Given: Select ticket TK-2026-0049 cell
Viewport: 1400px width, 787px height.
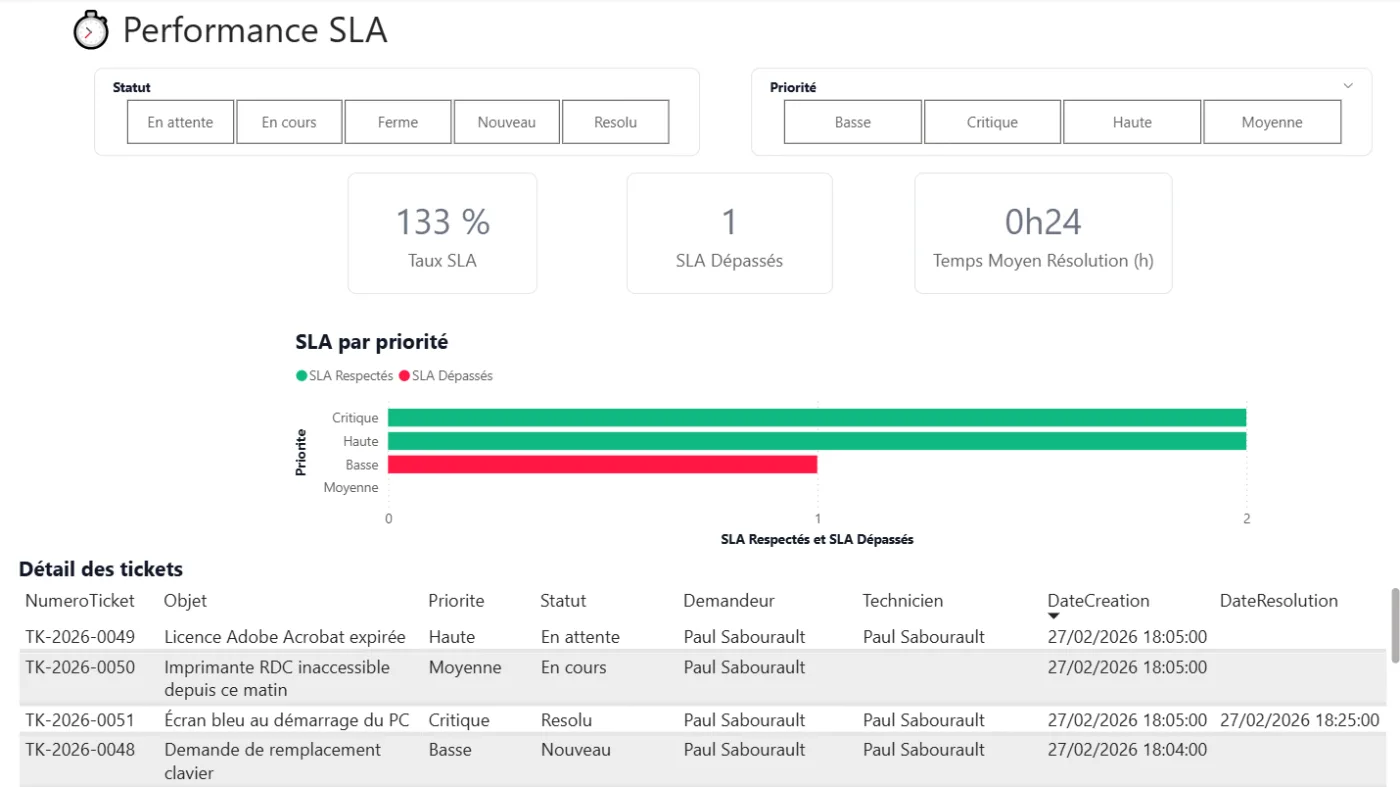Looking at the screenshot, I should [x=80, y=637].
